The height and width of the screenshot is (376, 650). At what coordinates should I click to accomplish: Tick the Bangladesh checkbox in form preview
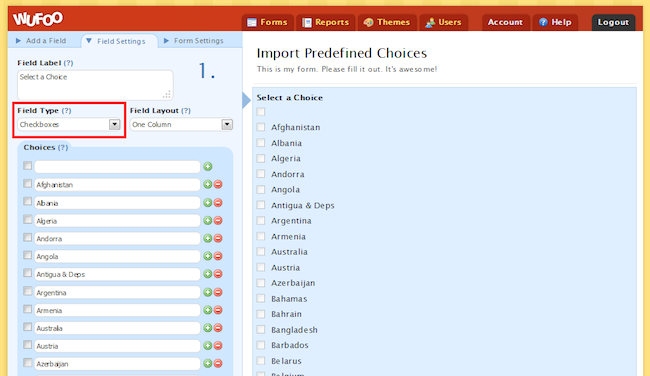[261, 330]
